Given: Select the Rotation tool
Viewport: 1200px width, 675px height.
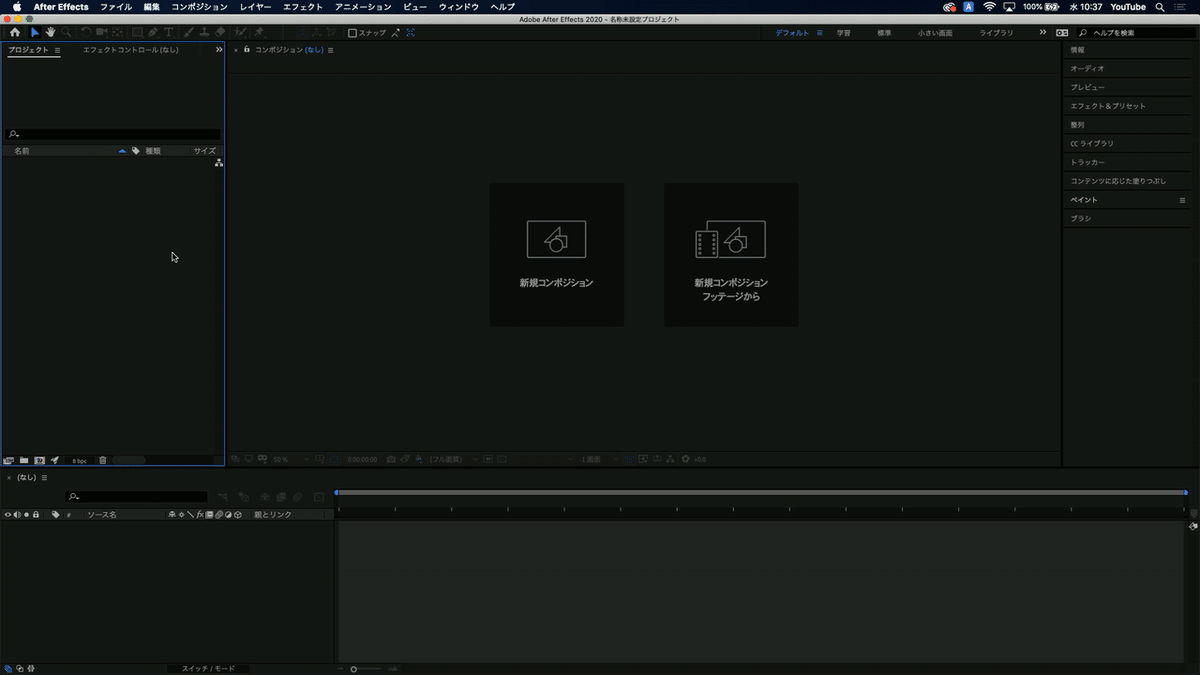Looking at the screenshot, I should tap(86, 32).
